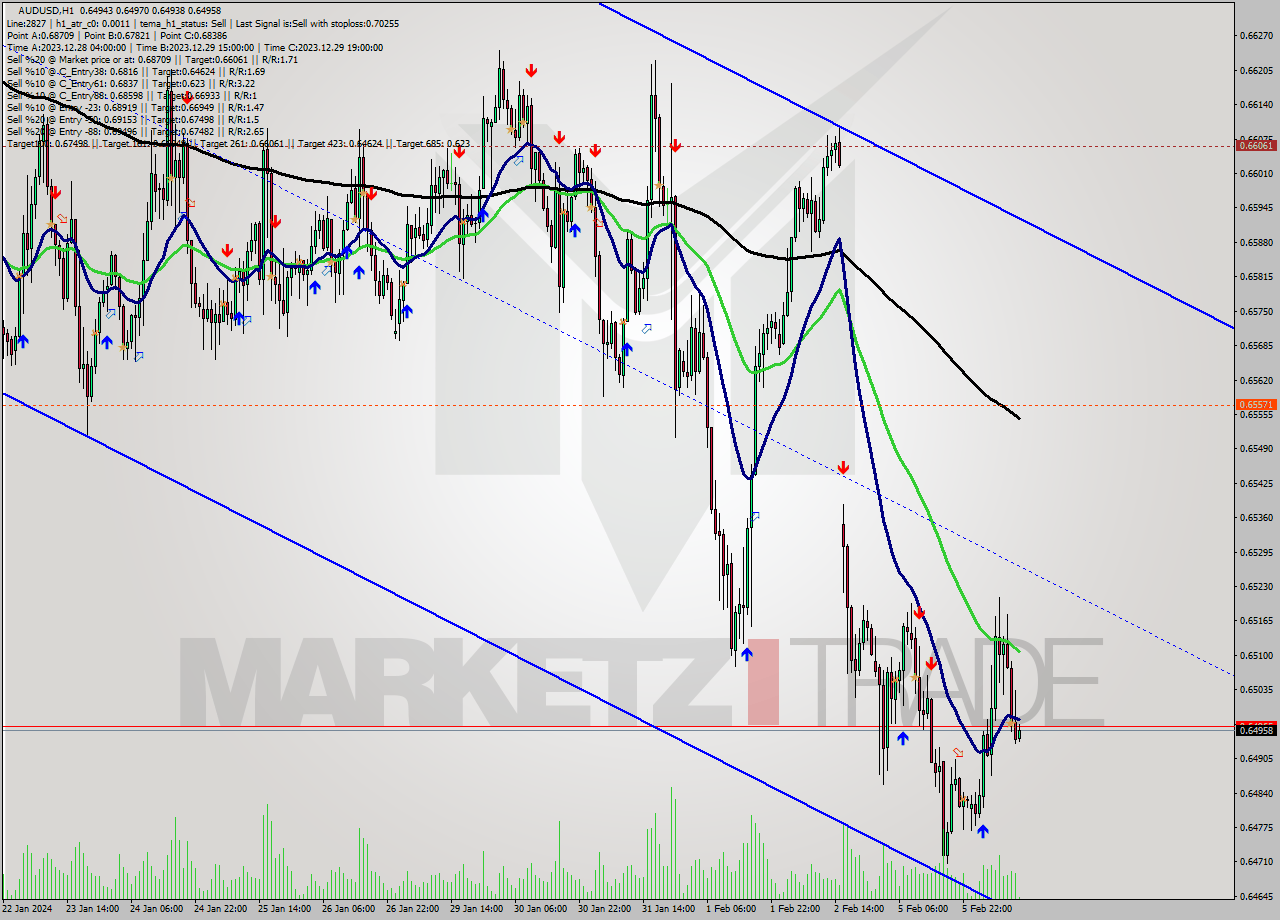Click the '24 Jan 22:00' time label
Image resolution: width=1280 pixels, height=920 pixels.
click(221, 909)
